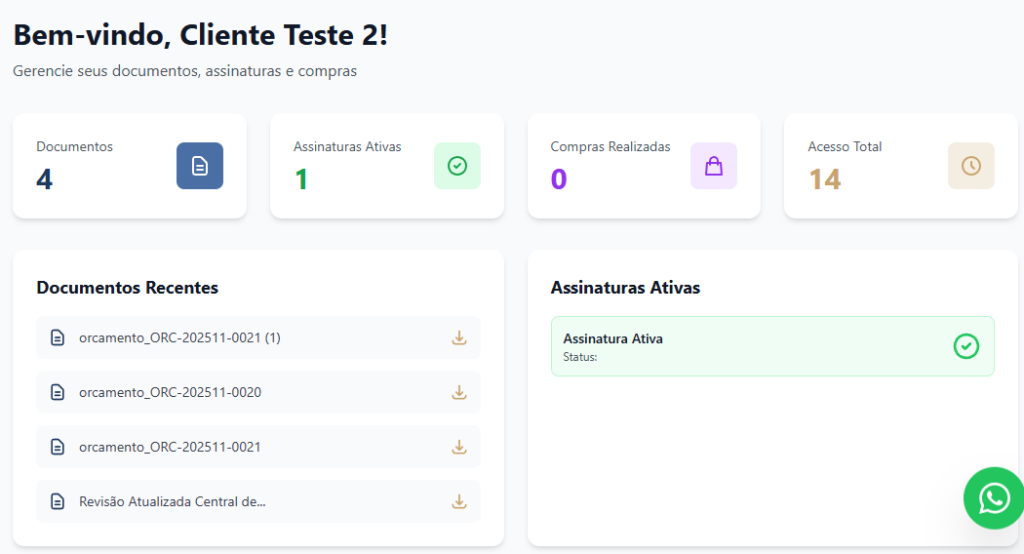Click the Acesso Total clock icon
Screen dimensions: 1024x554
click(x=971, y=166)
